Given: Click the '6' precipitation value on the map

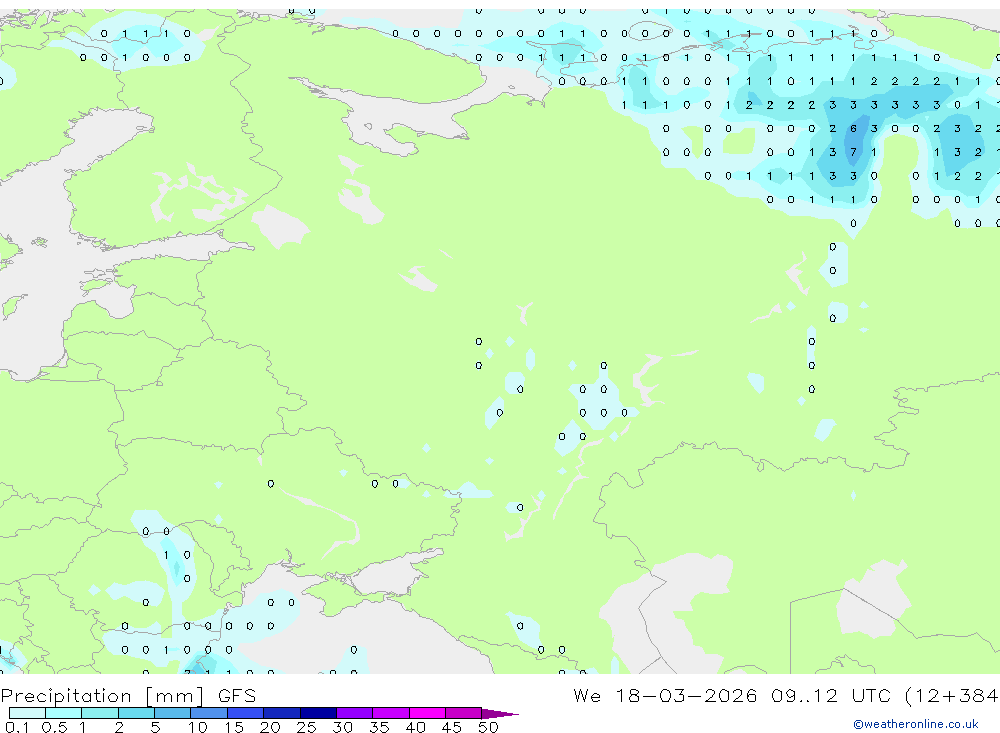Looking at the screenshot, I should pos(853,129).
